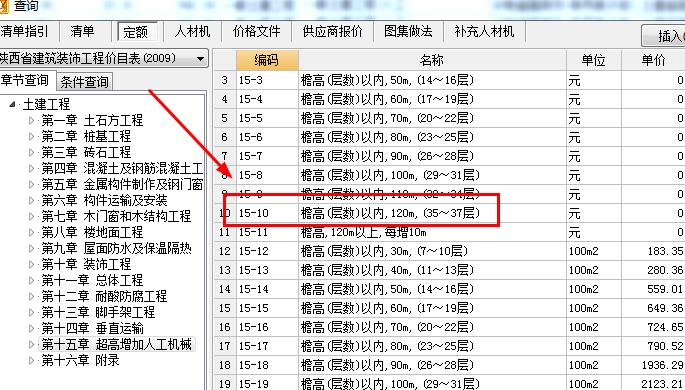Viewport: 685px width, 390px height.
Task: Click price cell 790.52
Action: click(x=653, y=346)
